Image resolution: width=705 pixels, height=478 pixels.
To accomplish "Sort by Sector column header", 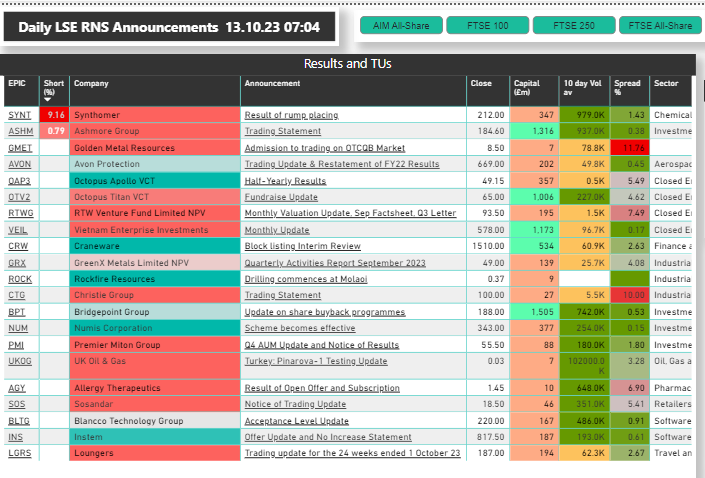I will tap(666, 83).
